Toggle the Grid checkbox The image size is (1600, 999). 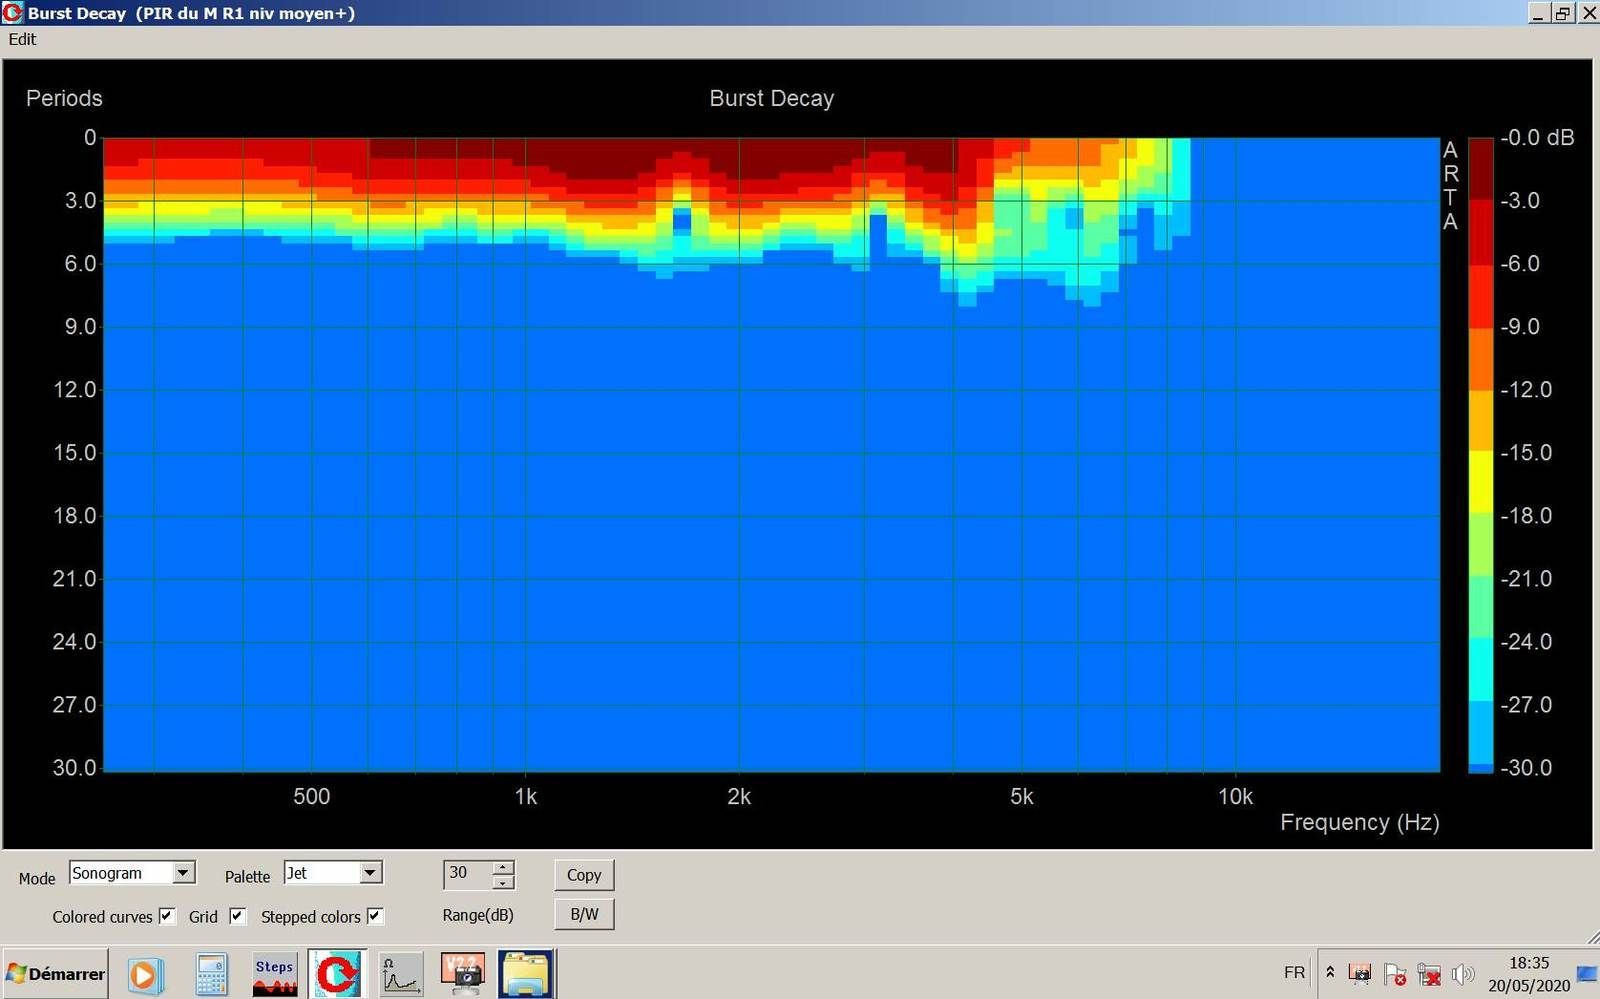click(x=237, y=916)
